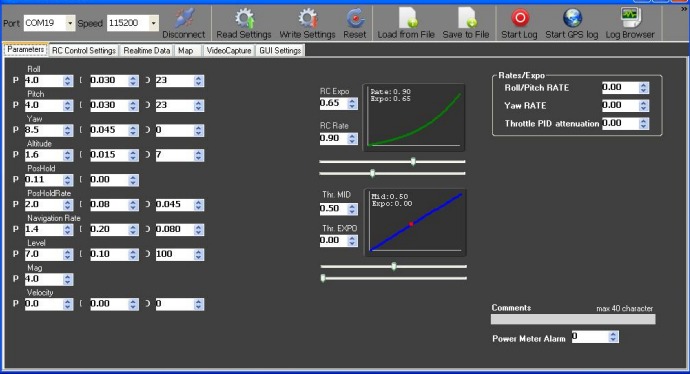Image resolution: width=690 pixels, height=374 pixels.
Task: Click the Disconnect plug icon
Action: (184, 18)
